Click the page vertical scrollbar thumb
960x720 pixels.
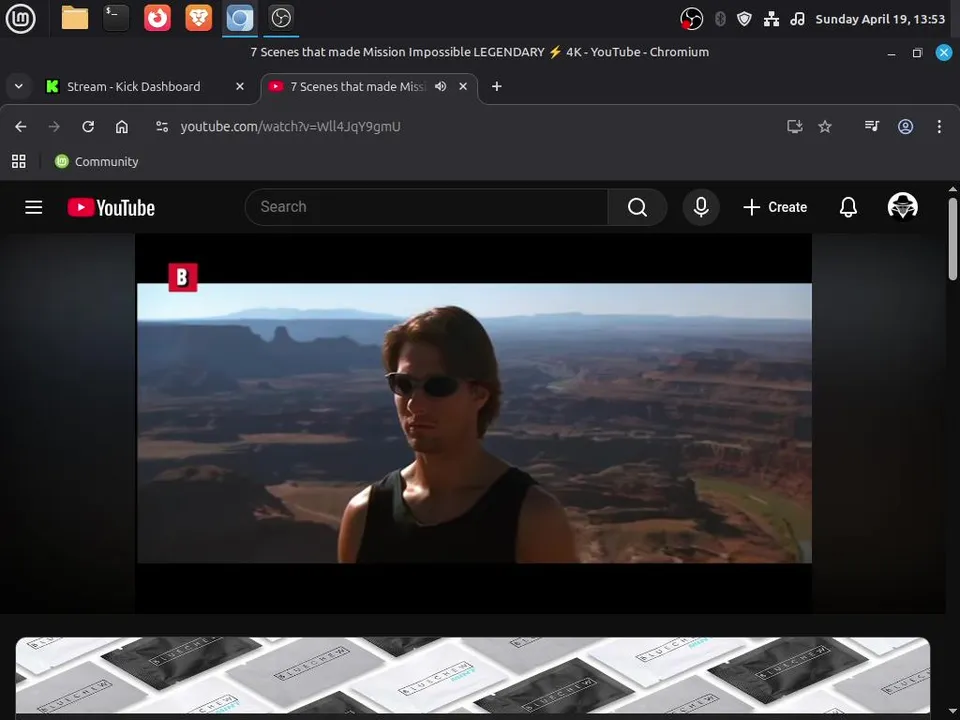point(953,239)
